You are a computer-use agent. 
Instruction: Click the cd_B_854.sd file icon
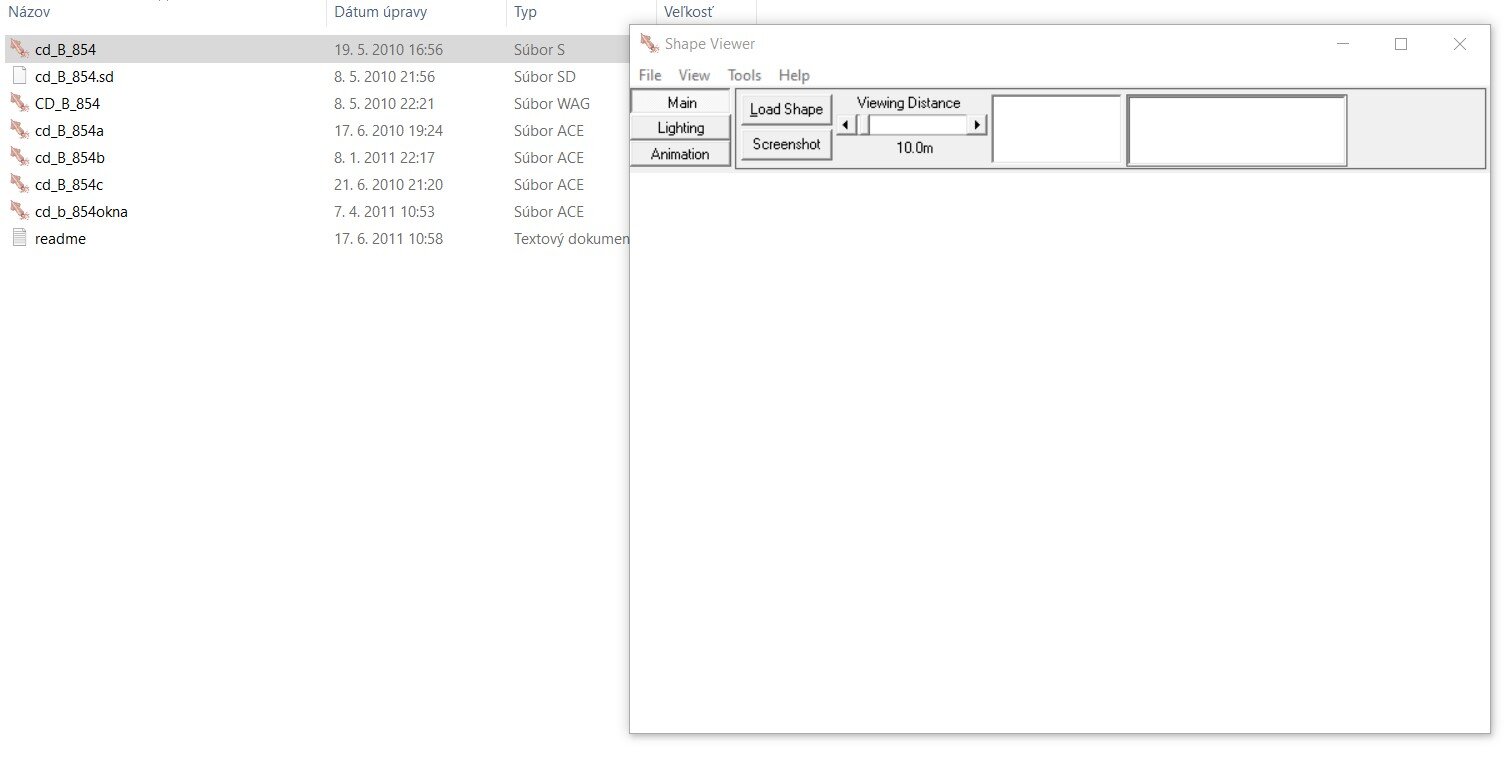[x=18, y=75]
